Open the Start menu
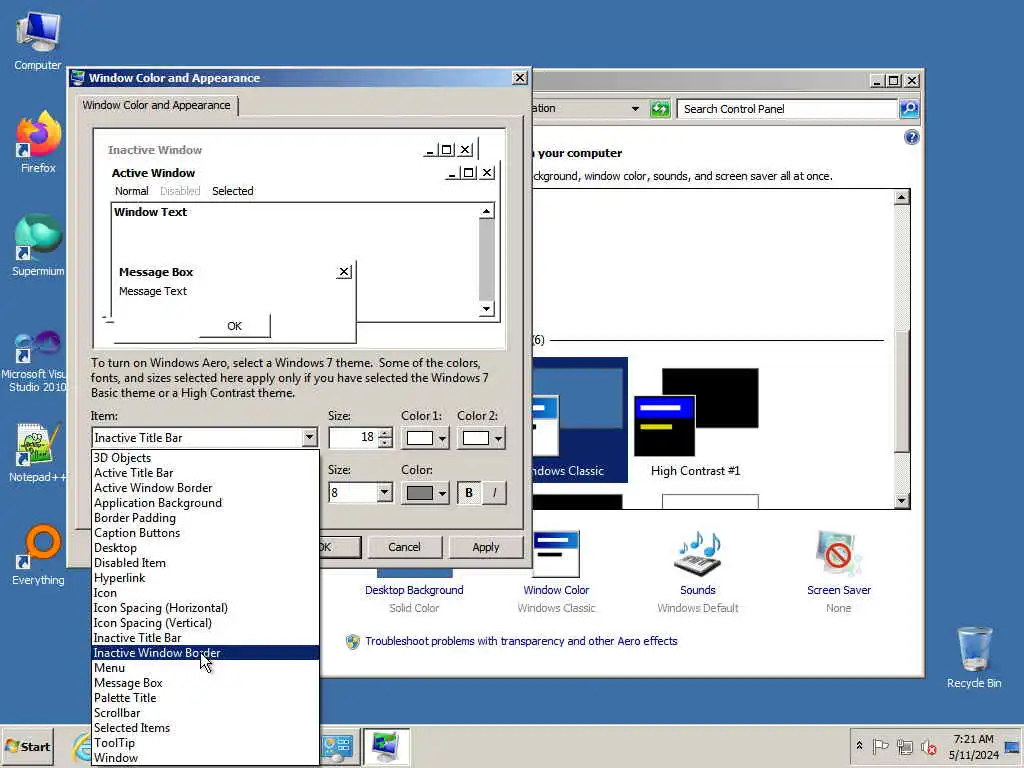The image size is (1024, 768). 27,746
